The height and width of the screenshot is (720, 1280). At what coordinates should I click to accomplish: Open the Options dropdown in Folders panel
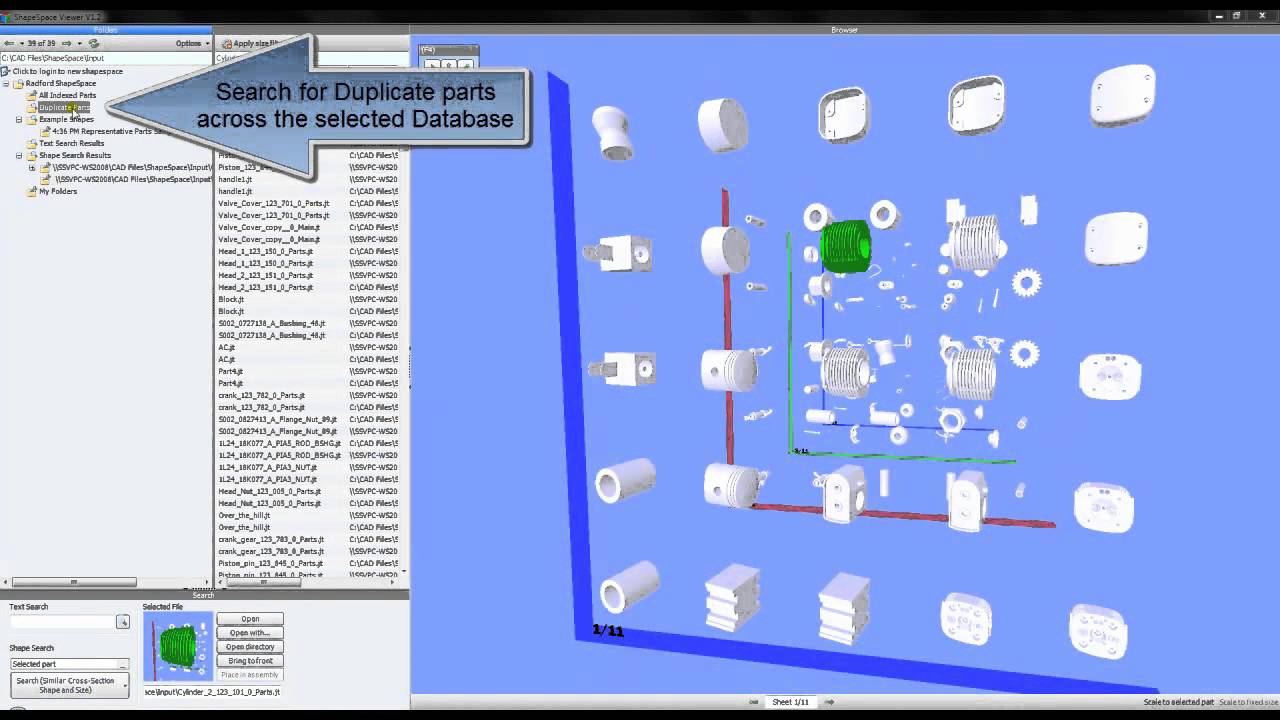192,43
